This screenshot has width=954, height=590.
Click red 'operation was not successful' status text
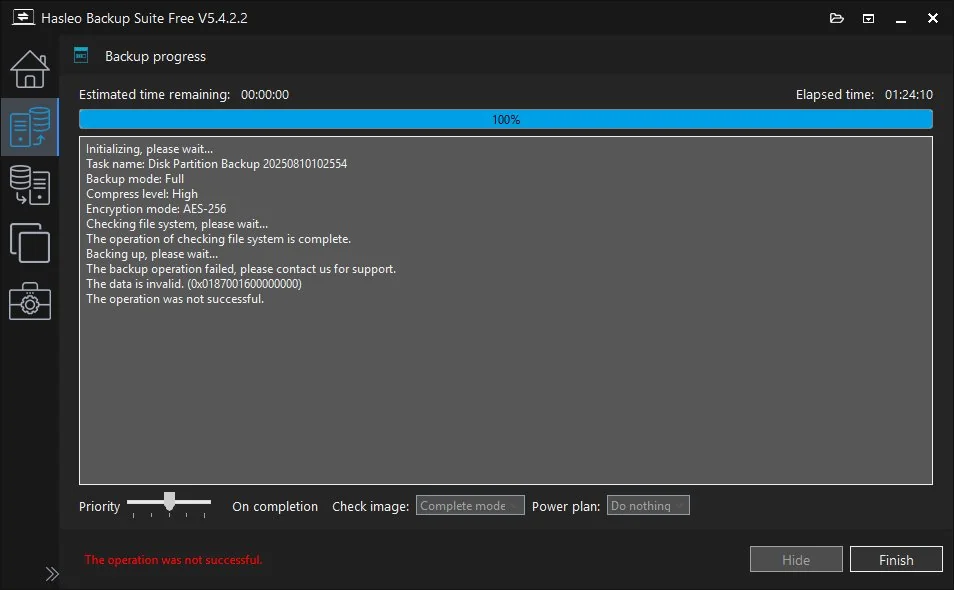pyautogui.click(x=173, y=560)
